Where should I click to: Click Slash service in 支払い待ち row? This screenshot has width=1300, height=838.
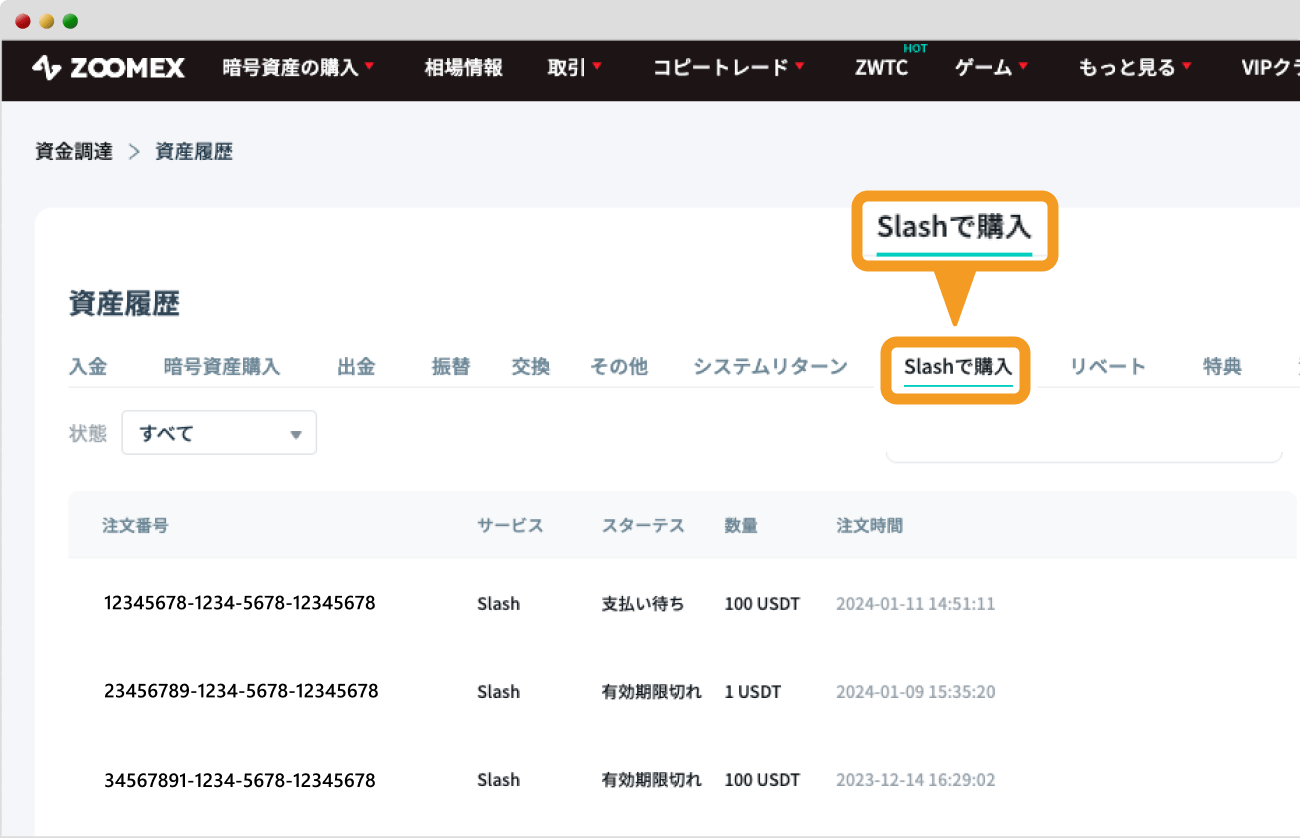click(x=499, y=604)
